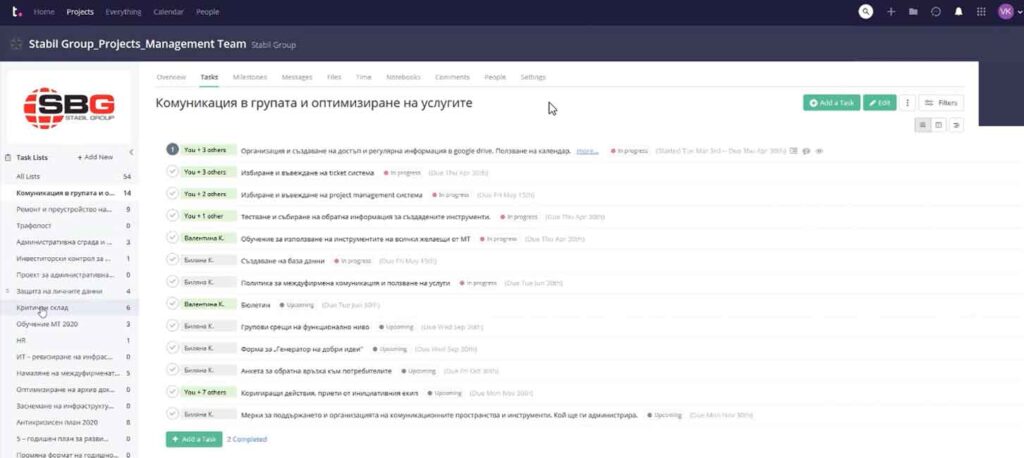Click the comment bubble icon on first task
This screenshot has height=458, width=1024.
(807, 151)
